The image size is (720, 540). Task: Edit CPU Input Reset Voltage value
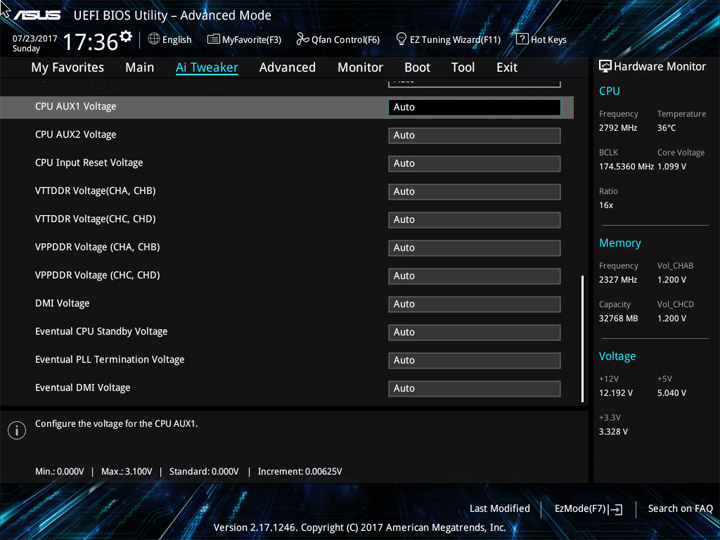pos(474,163)
